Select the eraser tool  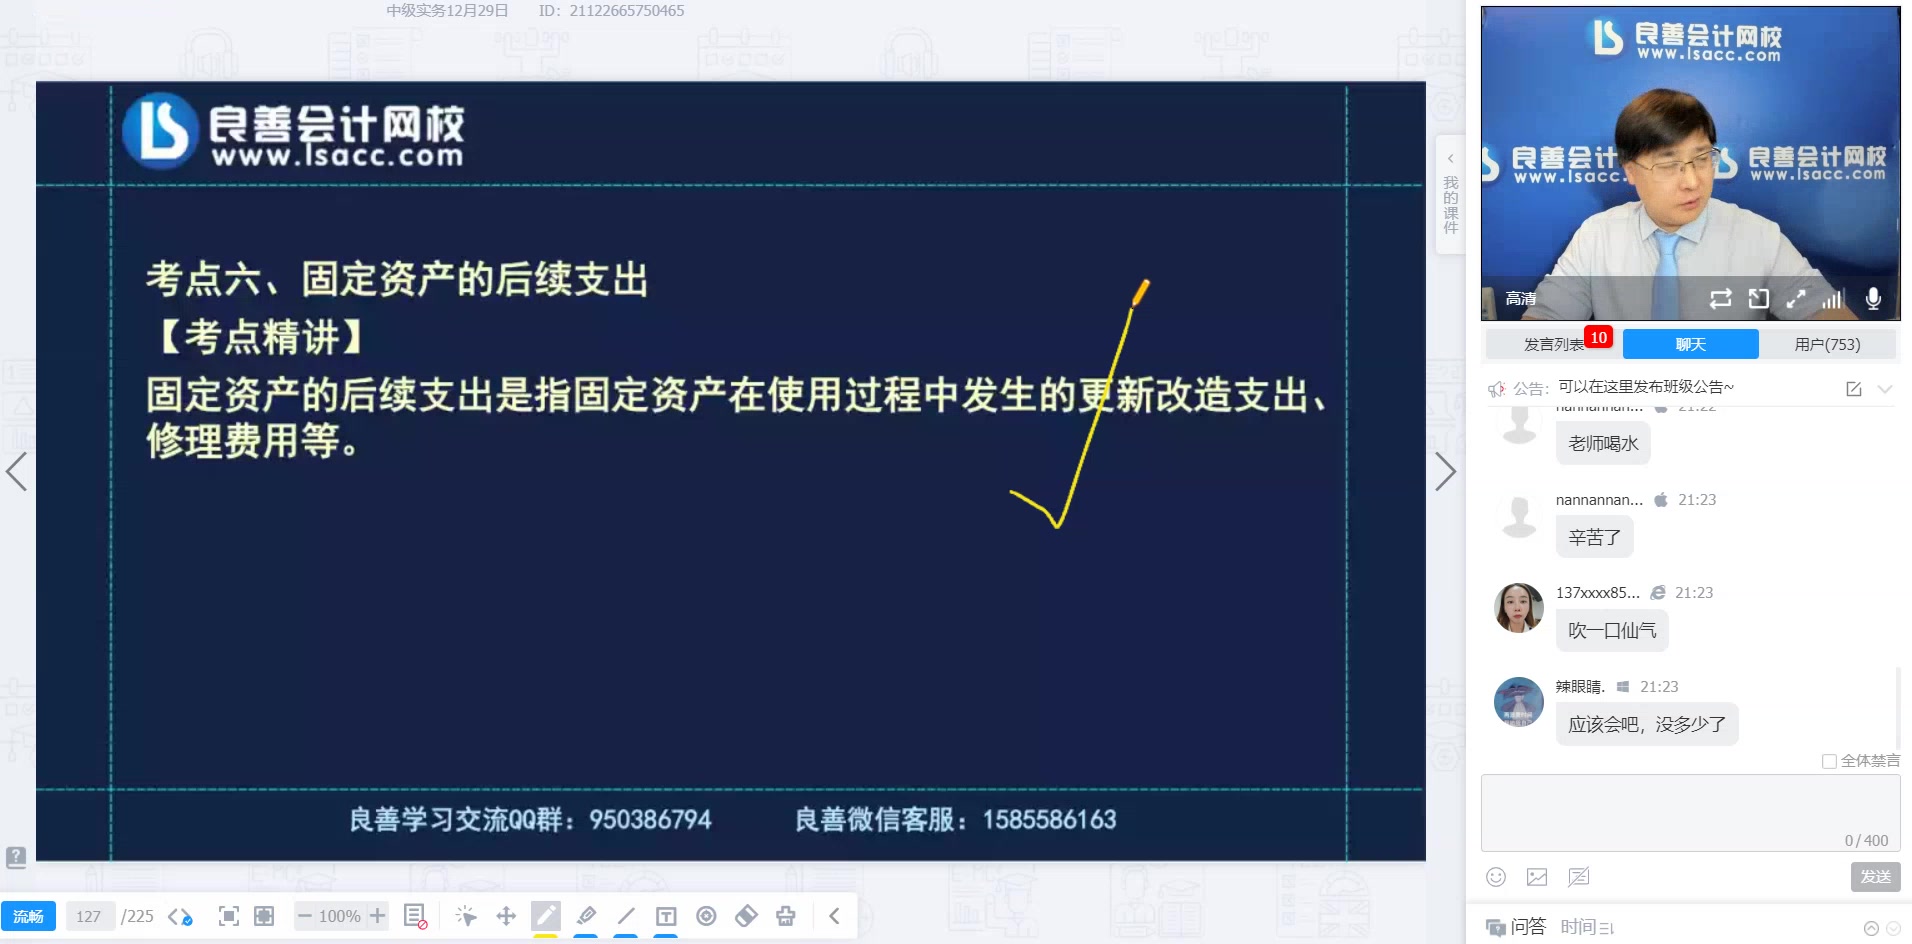(746, 916)
